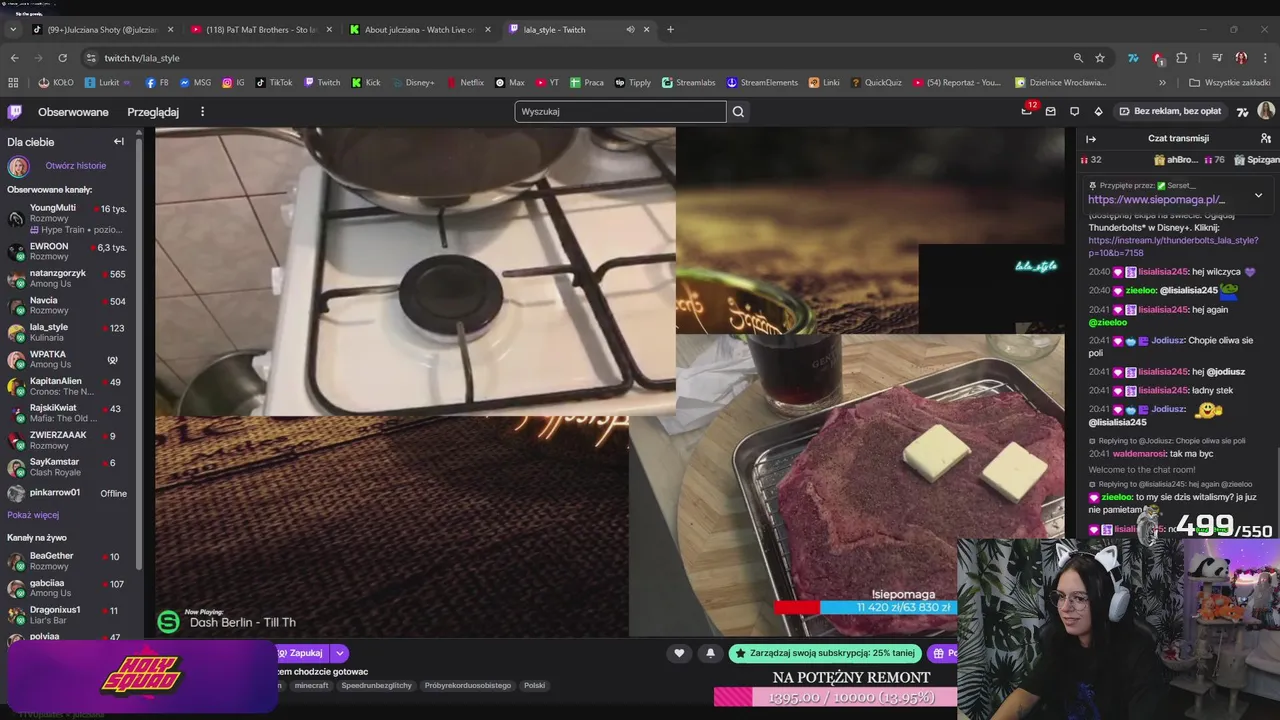Switch to the PaT MaT Brothers YouTube tab
The width and height of the screenshot is (1280, 720).
[x=261, y=29]
